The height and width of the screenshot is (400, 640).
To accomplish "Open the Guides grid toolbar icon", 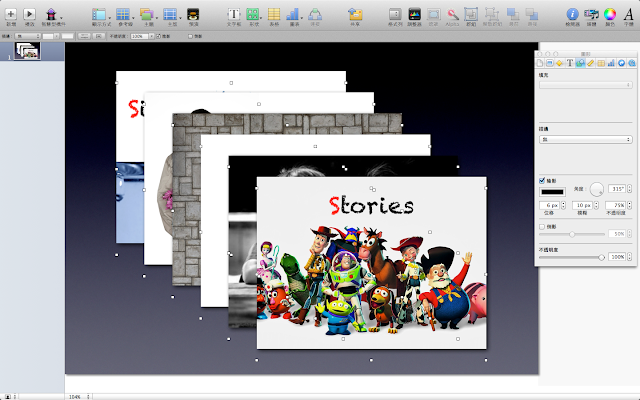I will pyautogui.click(x=122, y=14).
